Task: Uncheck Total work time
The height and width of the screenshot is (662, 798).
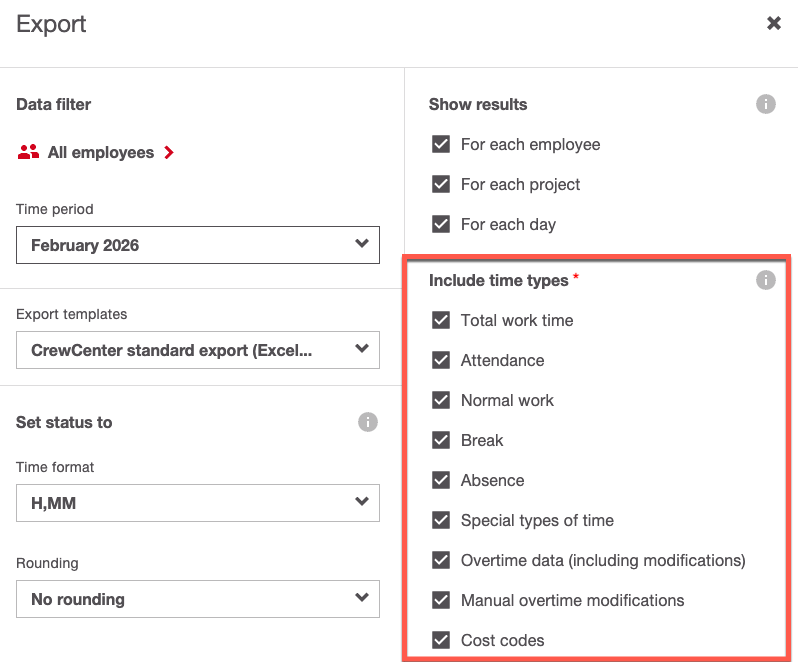Action: tap(441, 320)
